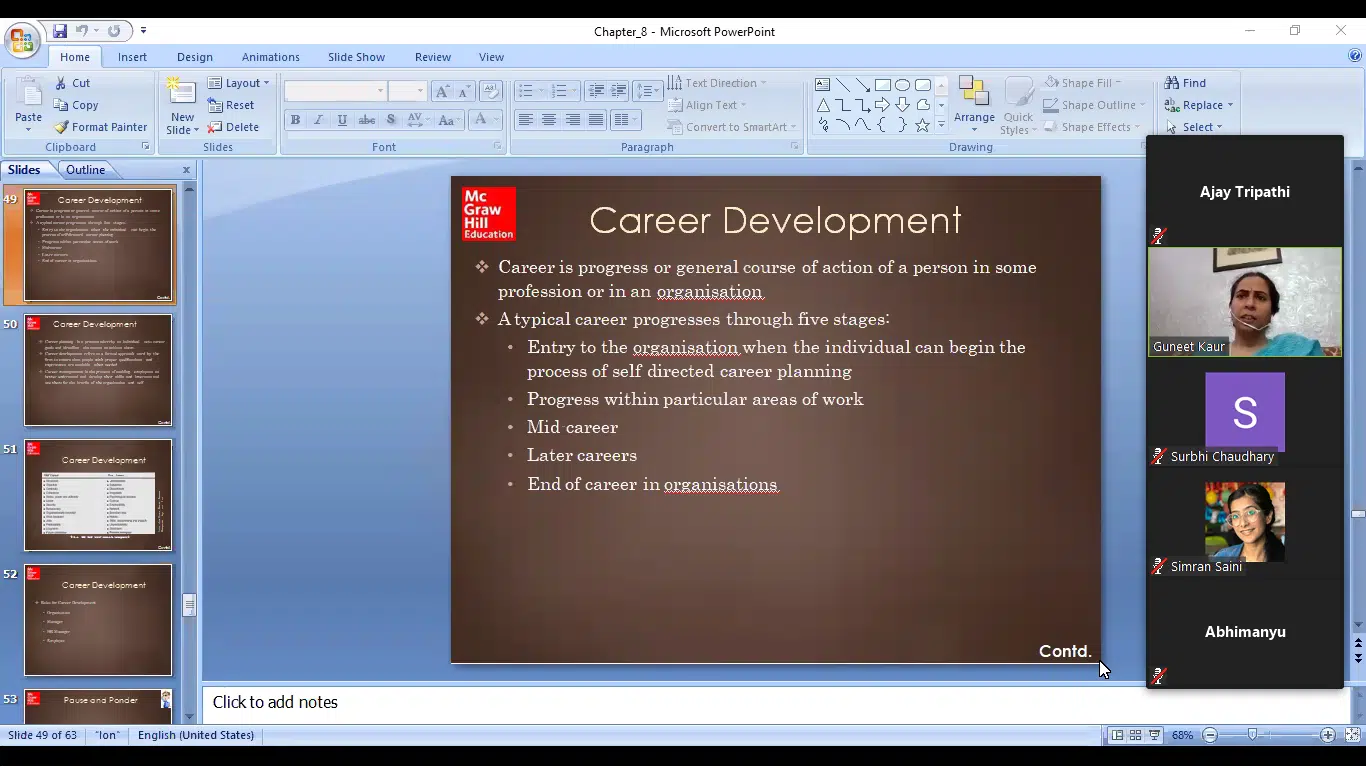
Task: Open the Replace dropdown arrow
Action: click(1230, 105)
